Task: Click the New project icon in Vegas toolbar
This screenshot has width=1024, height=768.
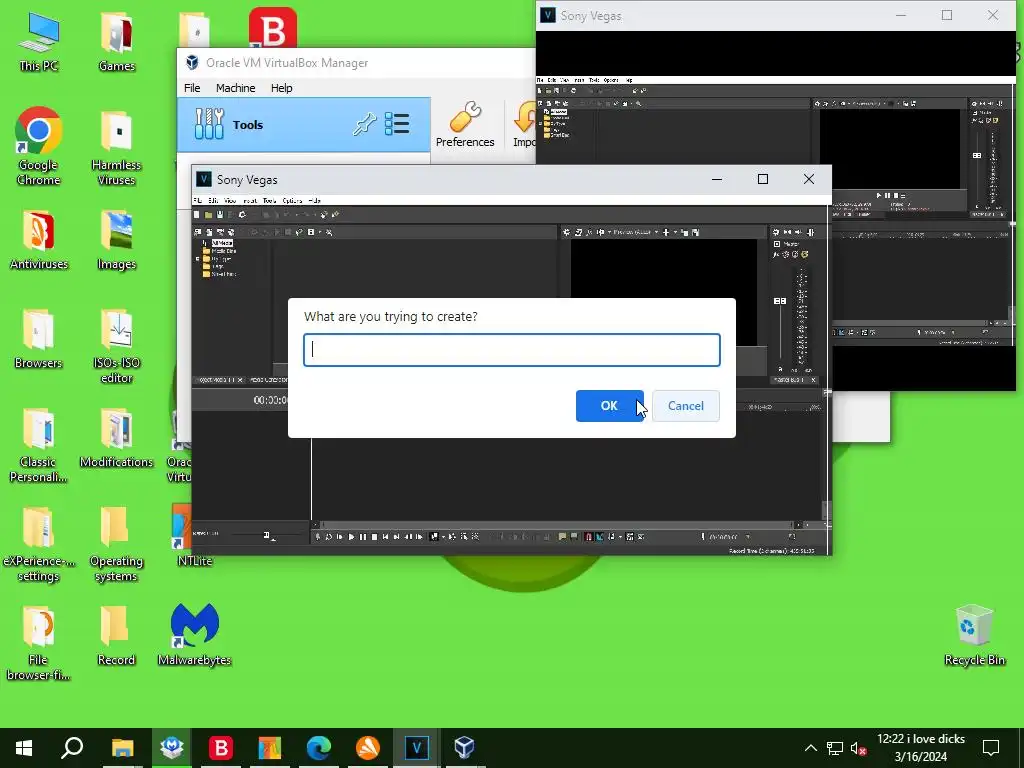Action: click(x=197, y=215)
